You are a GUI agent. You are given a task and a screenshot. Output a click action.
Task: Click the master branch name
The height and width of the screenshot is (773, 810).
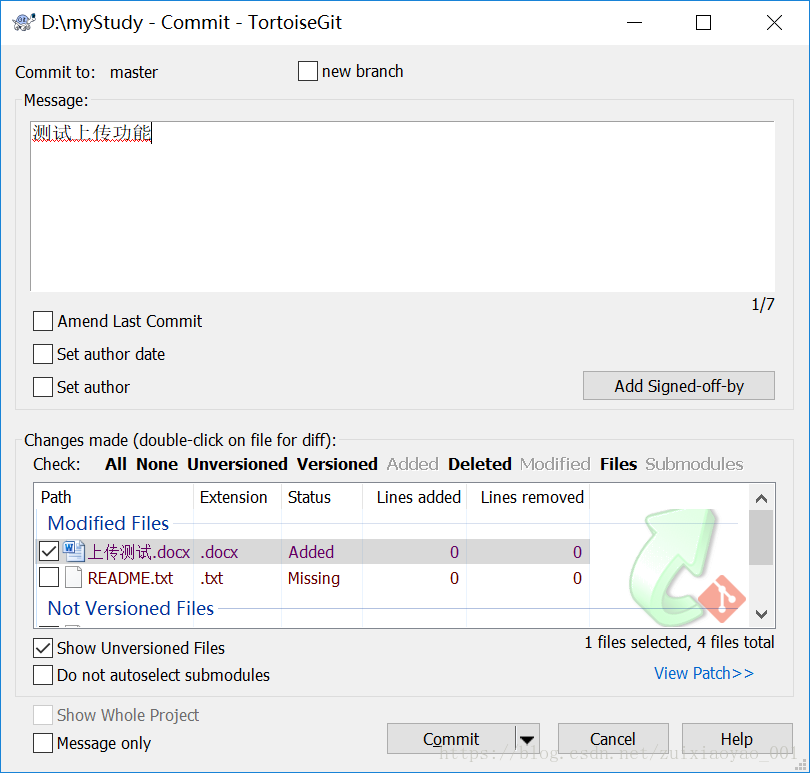point(134,72)
